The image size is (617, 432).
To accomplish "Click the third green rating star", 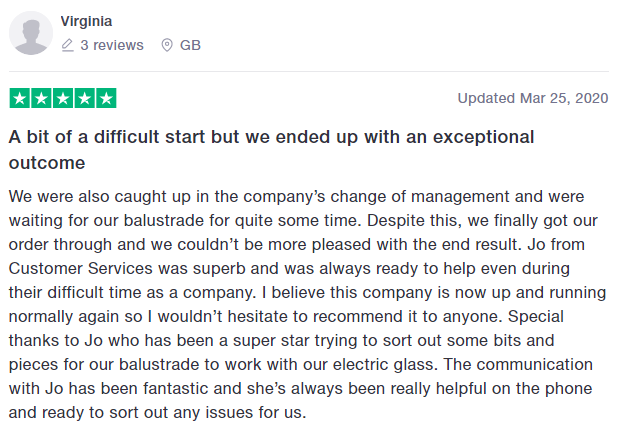I will click(63, 98).
